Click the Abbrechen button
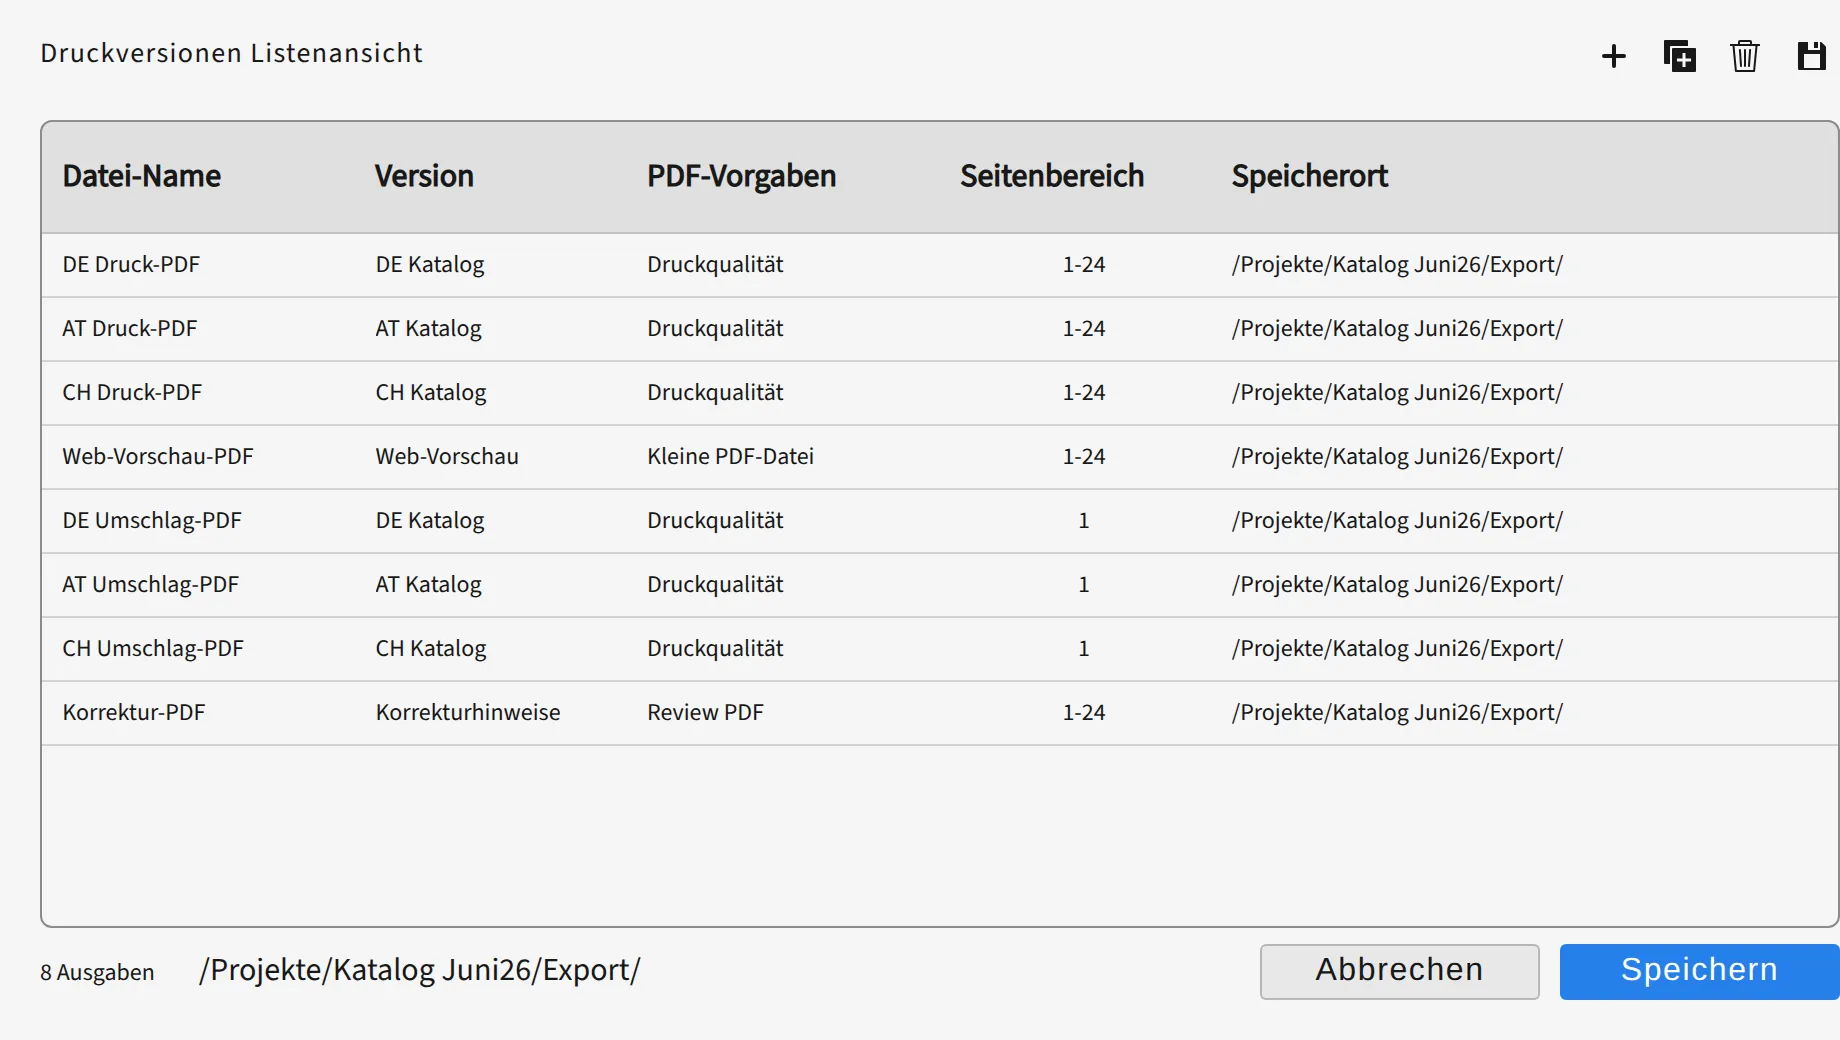The image size is (1840, 1040). (x=1399, y=971)
